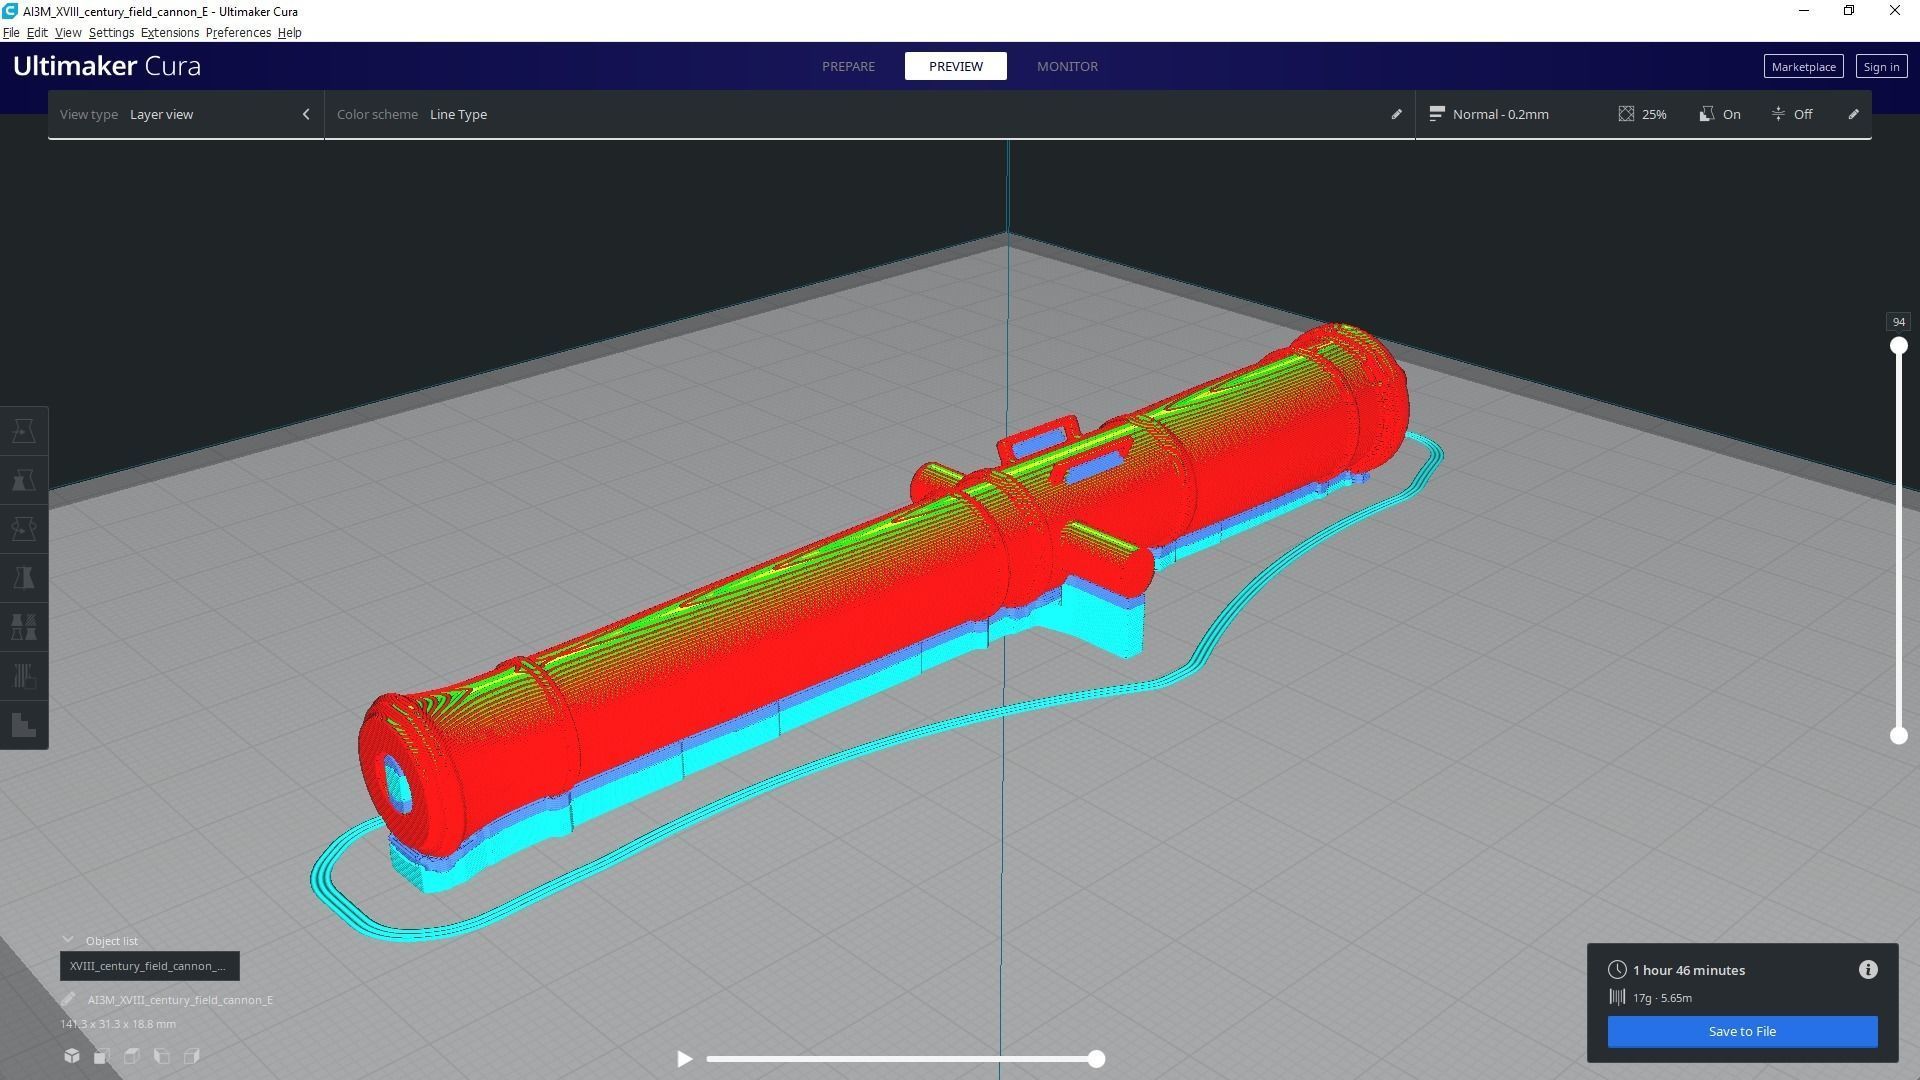This screenshot has width=1920, height=1080.
Task: Click Save to File button
Action: pyautogui.click(x=1742, y=1032)
